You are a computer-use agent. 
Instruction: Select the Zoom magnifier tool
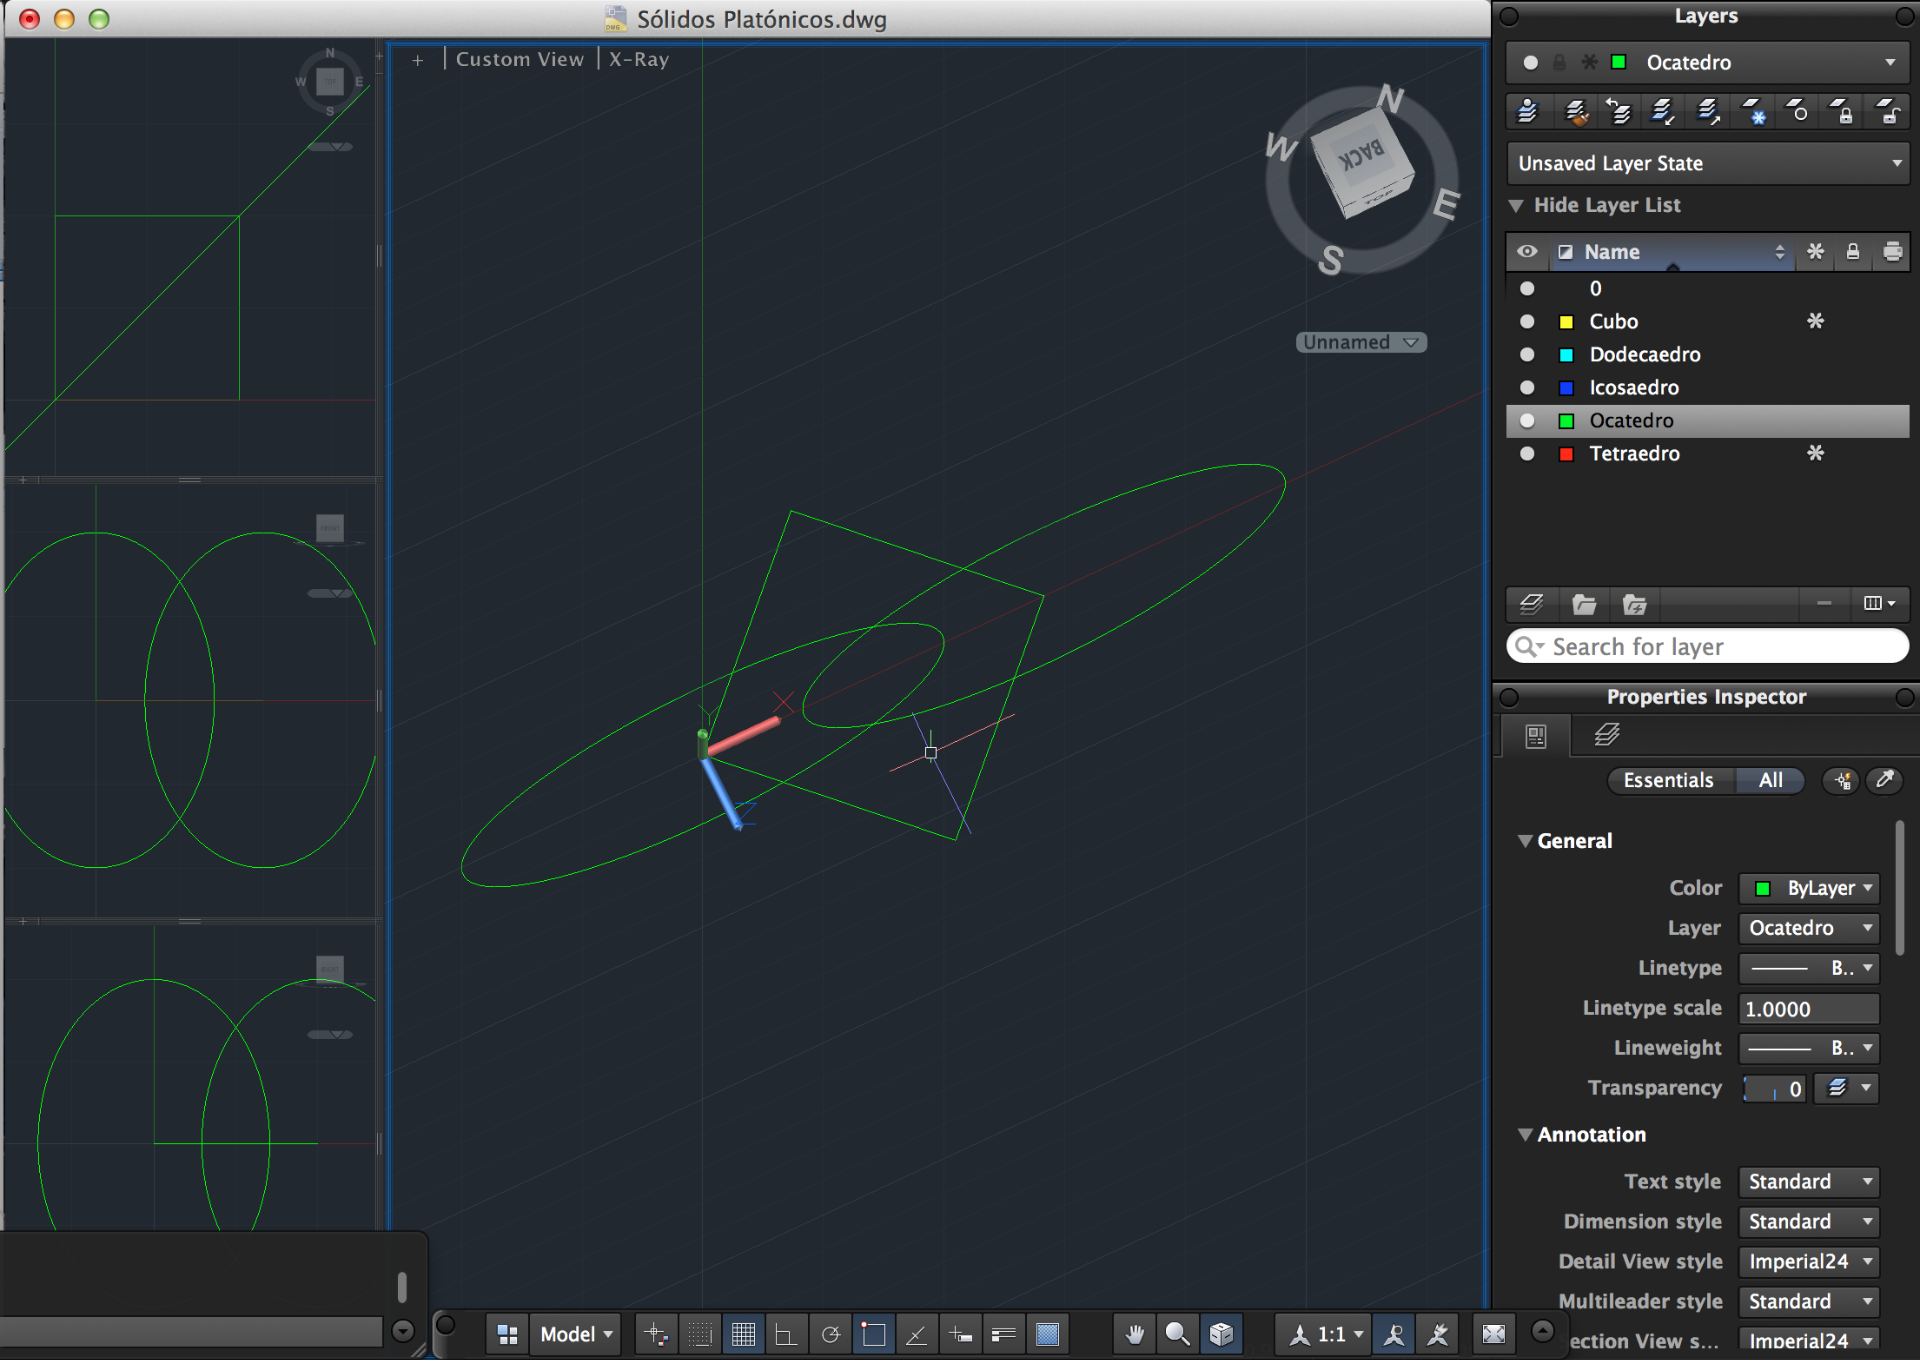(1177, 1334)
